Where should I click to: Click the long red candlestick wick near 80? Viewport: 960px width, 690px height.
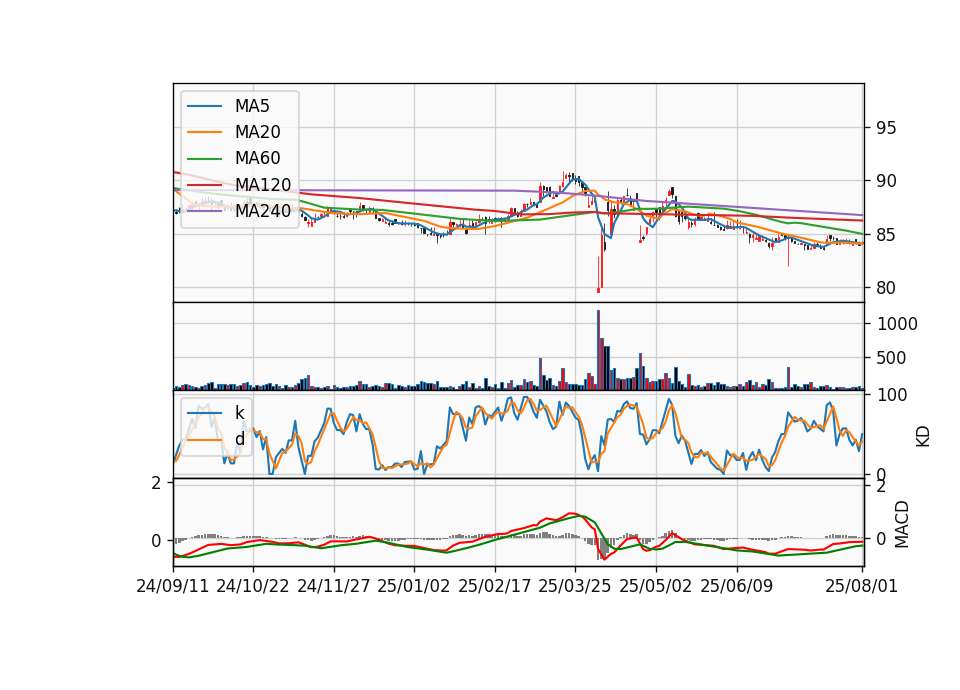[x=598, y=274]
